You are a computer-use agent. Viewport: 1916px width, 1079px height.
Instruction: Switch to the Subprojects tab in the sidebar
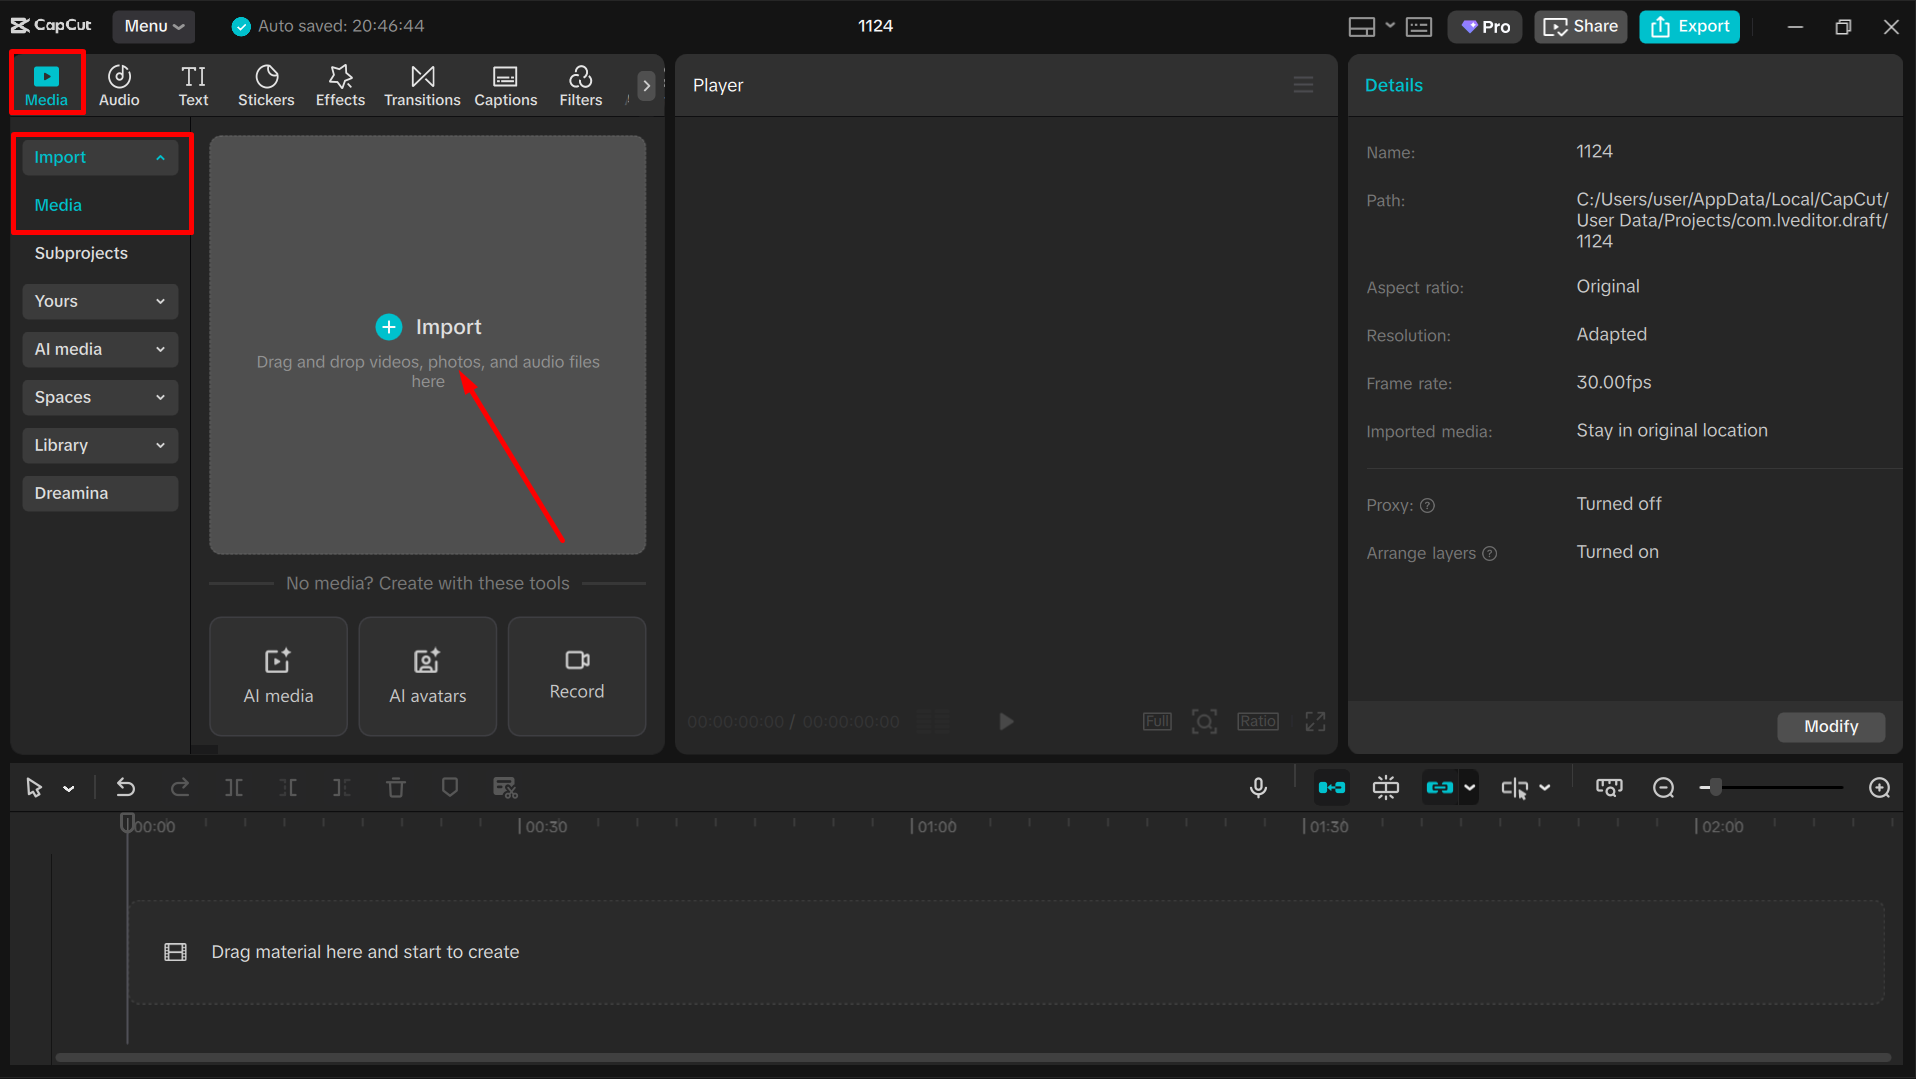[81, 253]
